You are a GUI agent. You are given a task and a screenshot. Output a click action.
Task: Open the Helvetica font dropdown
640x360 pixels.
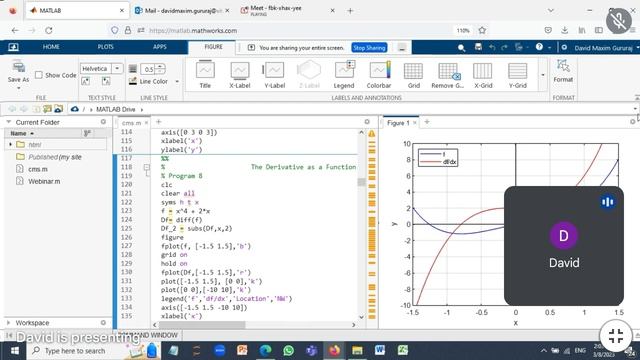[x=117, y=69]
